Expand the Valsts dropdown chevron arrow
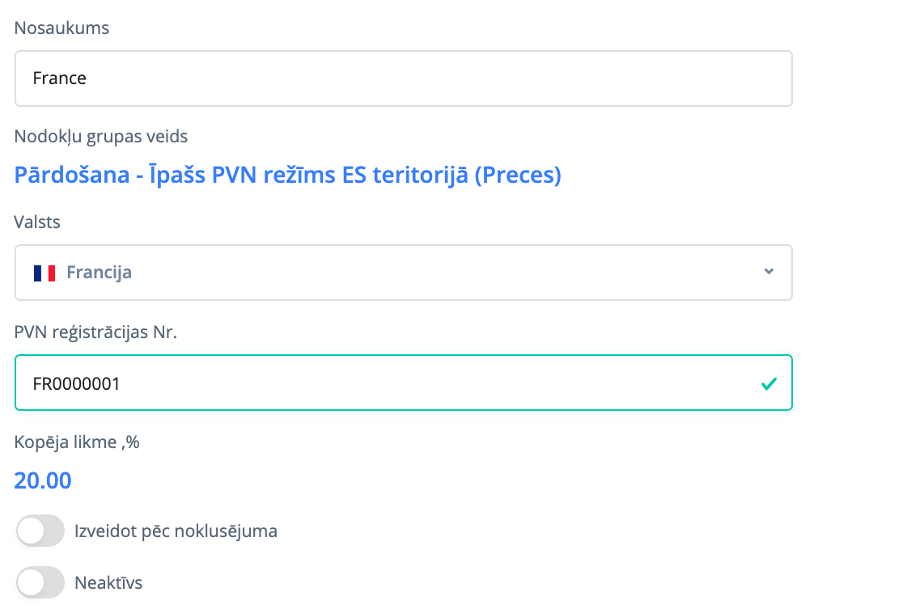 (x=768, y=272)
